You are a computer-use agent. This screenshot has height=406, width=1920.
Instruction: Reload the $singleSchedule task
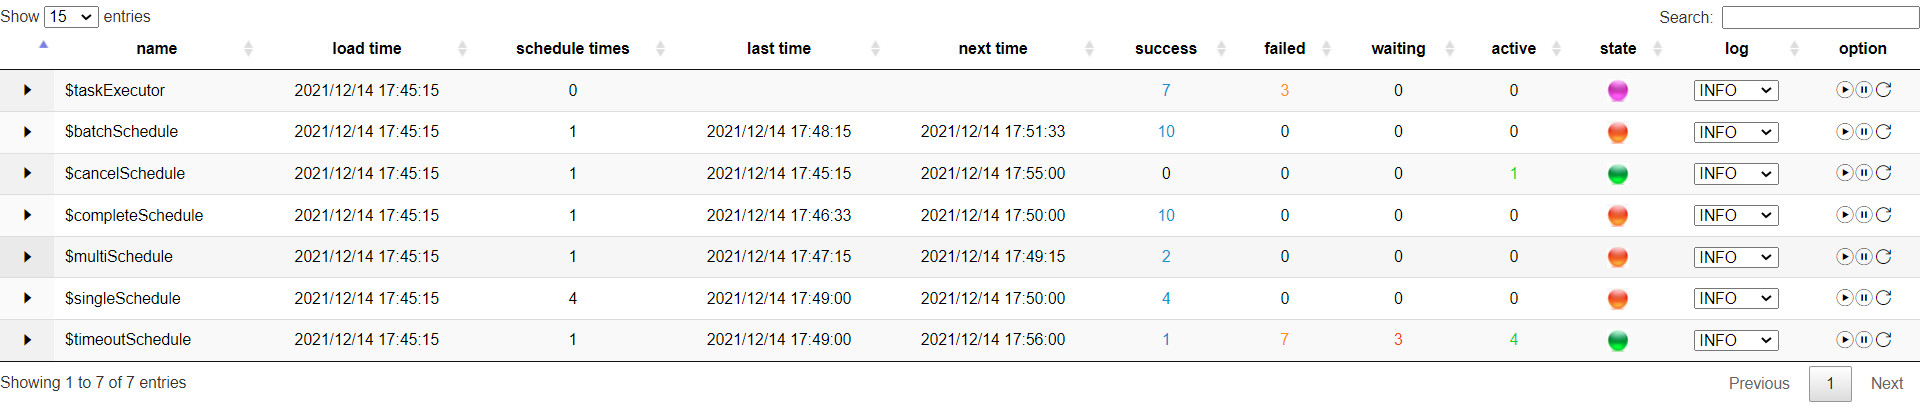tap(1883, 298)
